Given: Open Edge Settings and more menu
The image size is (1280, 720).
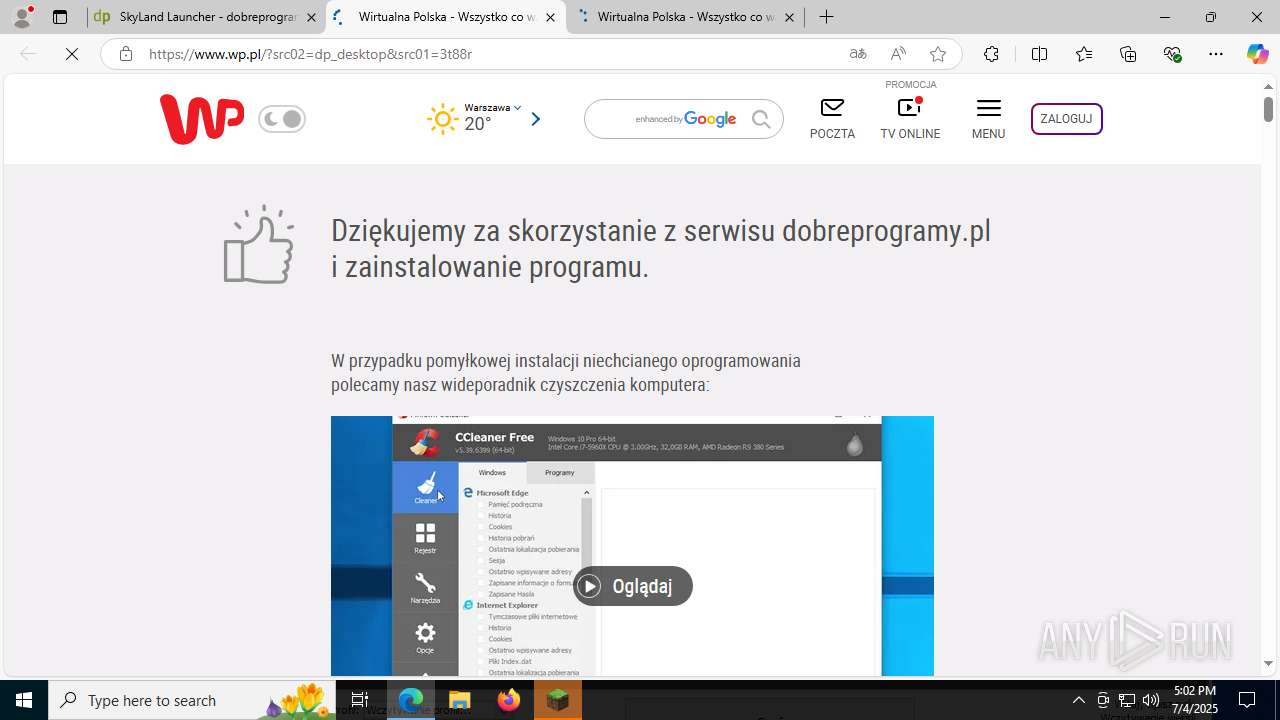Looking at the screenshot, I should click(x=1216, y=54).
